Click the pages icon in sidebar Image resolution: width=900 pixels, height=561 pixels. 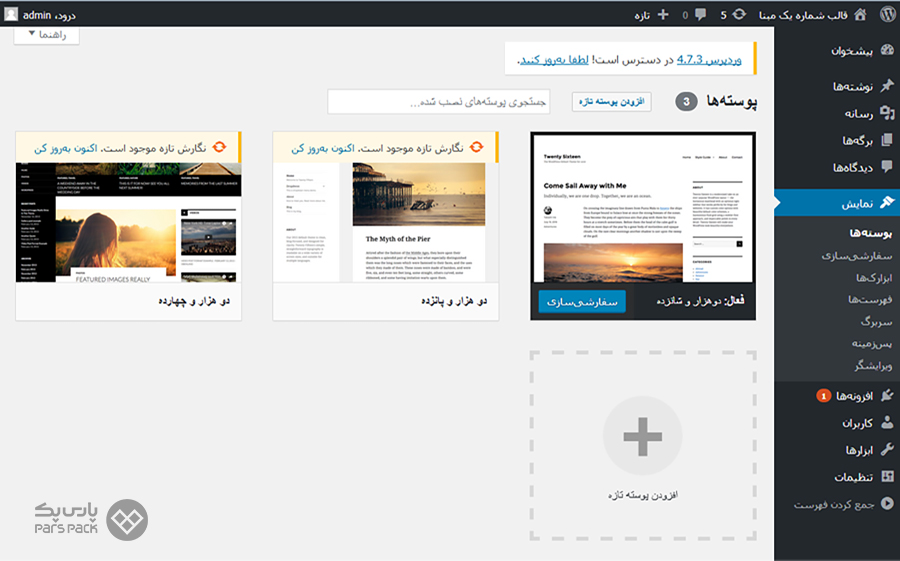[x=887, y=140]
